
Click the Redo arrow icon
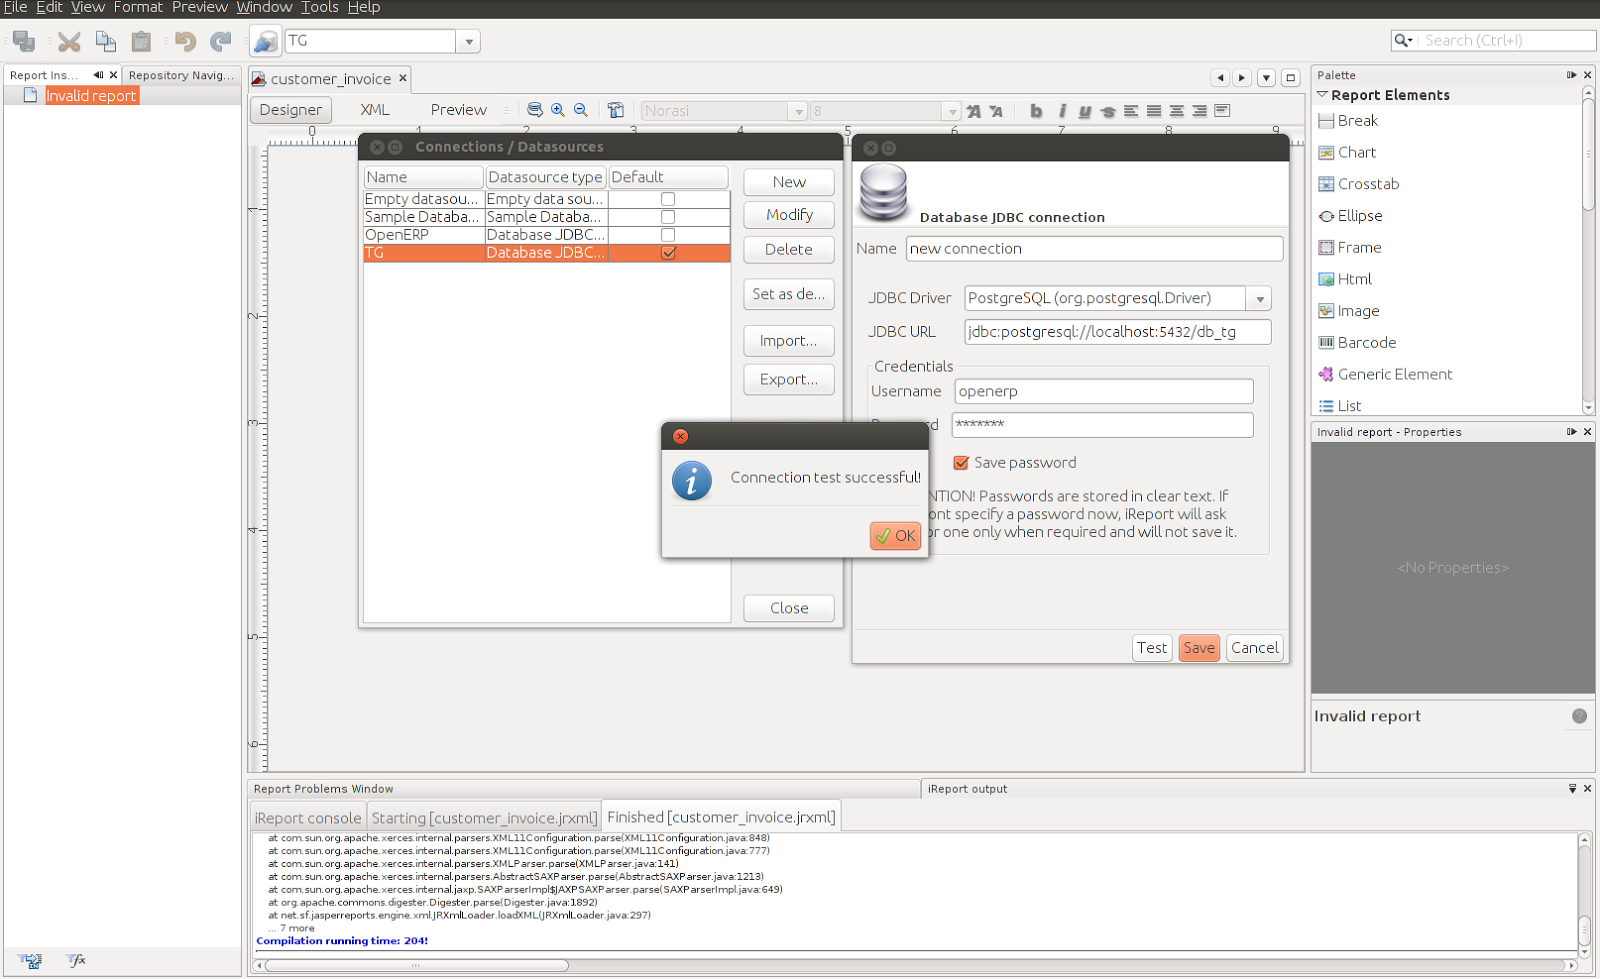220,41
